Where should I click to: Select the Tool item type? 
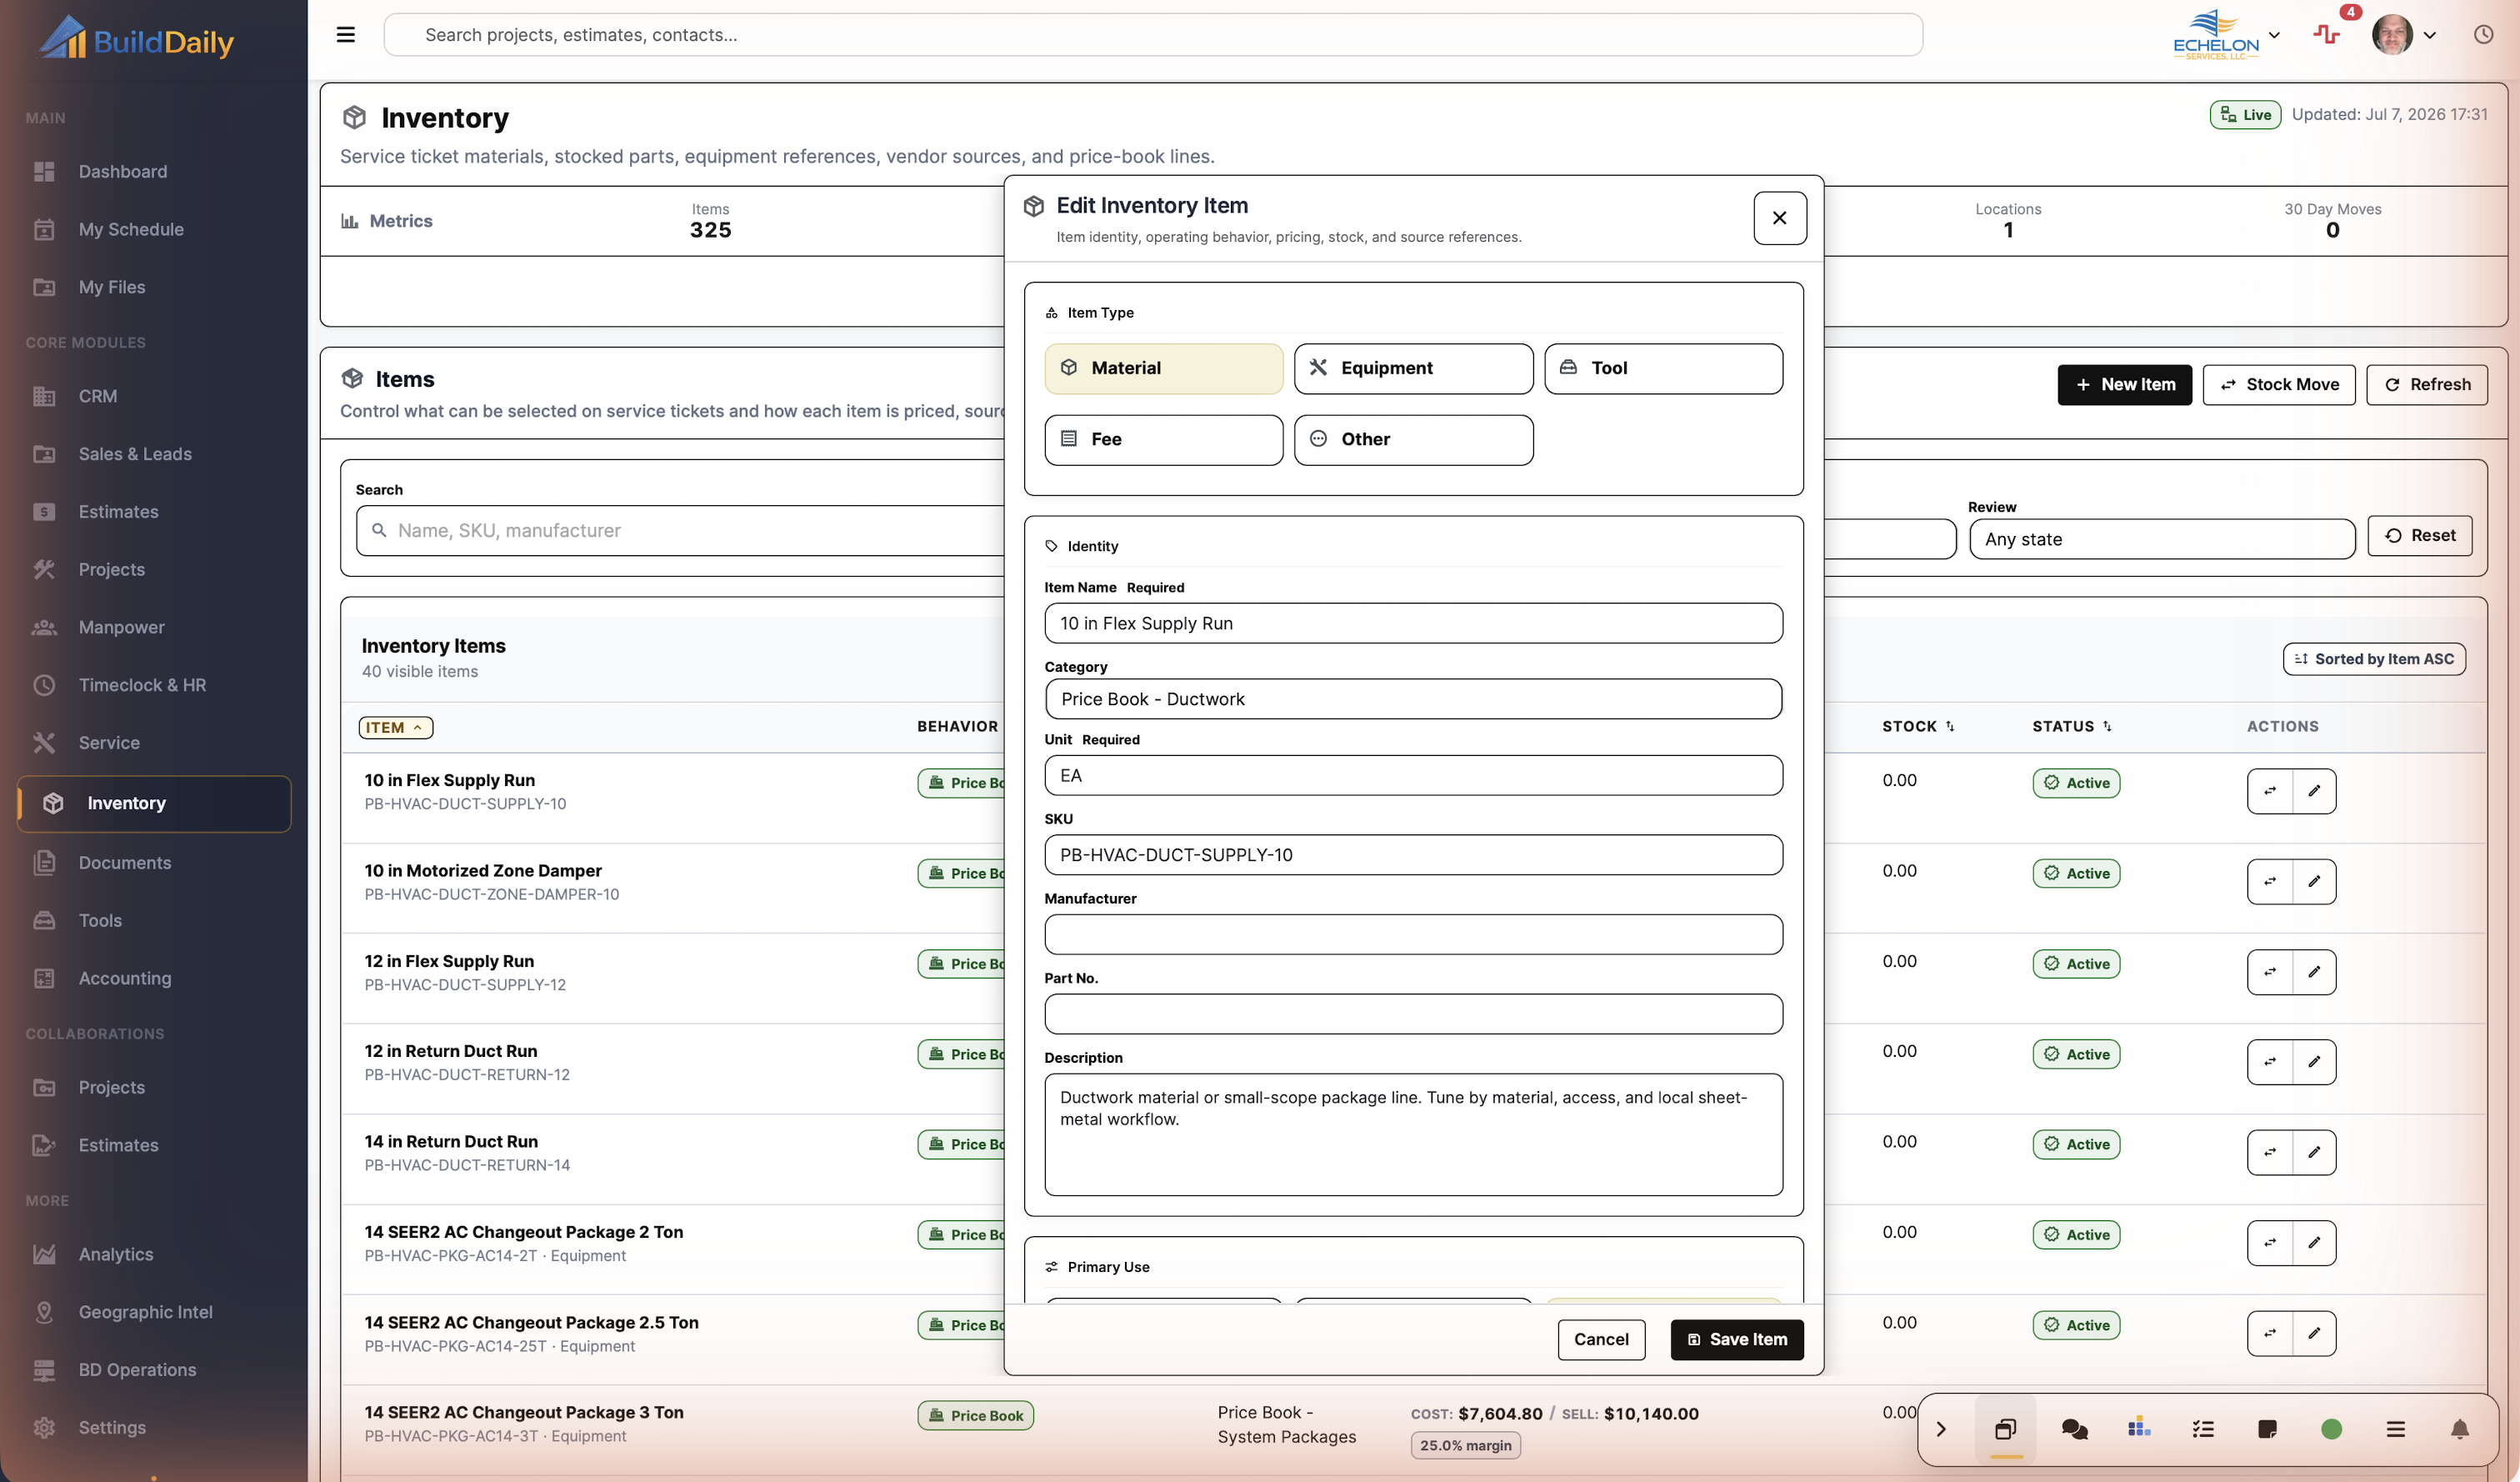[1663, 368]
